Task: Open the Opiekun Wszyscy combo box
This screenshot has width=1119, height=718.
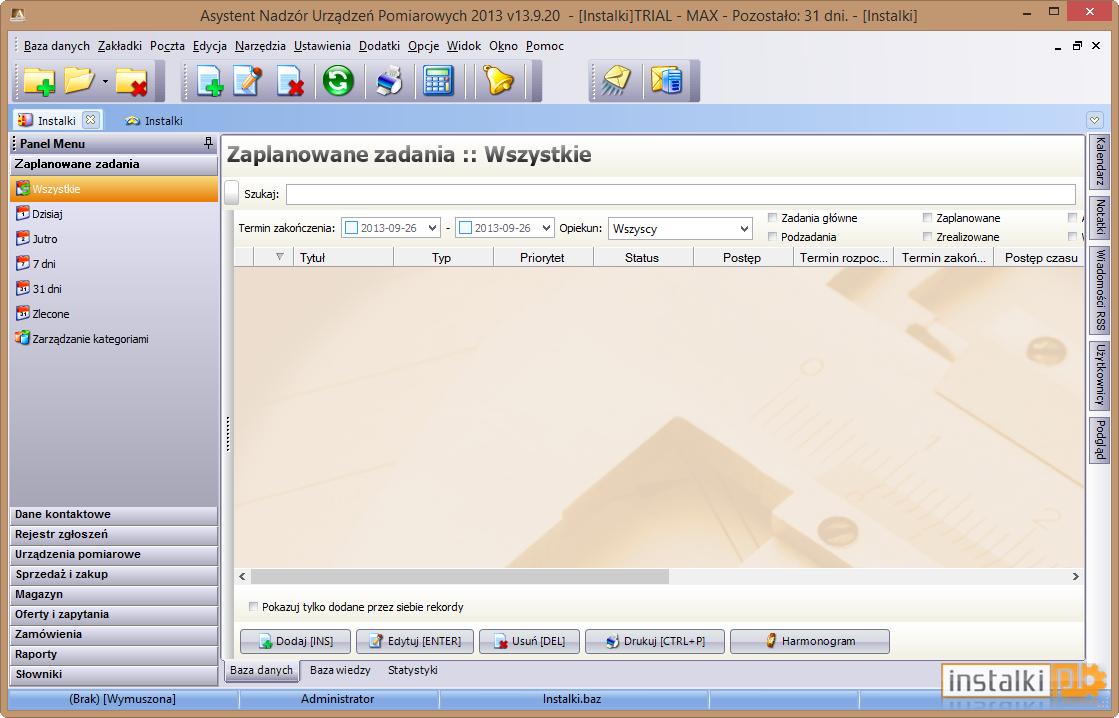Action: pyautogui.click(x=680, y=228)
